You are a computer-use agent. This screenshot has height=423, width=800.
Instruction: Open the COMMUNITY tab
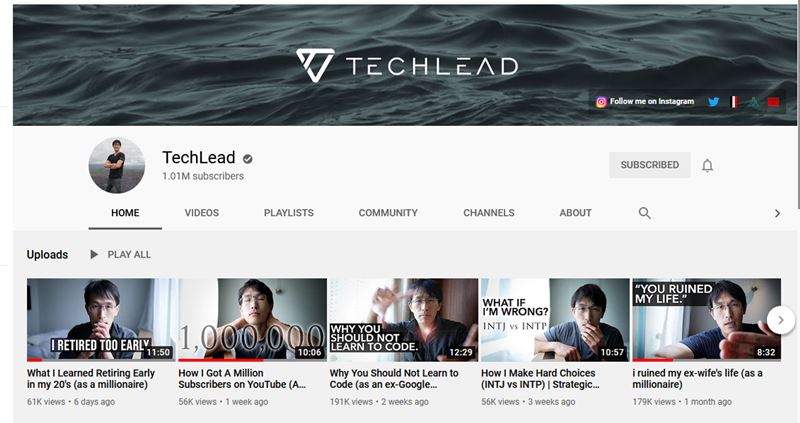coord(388,213)
